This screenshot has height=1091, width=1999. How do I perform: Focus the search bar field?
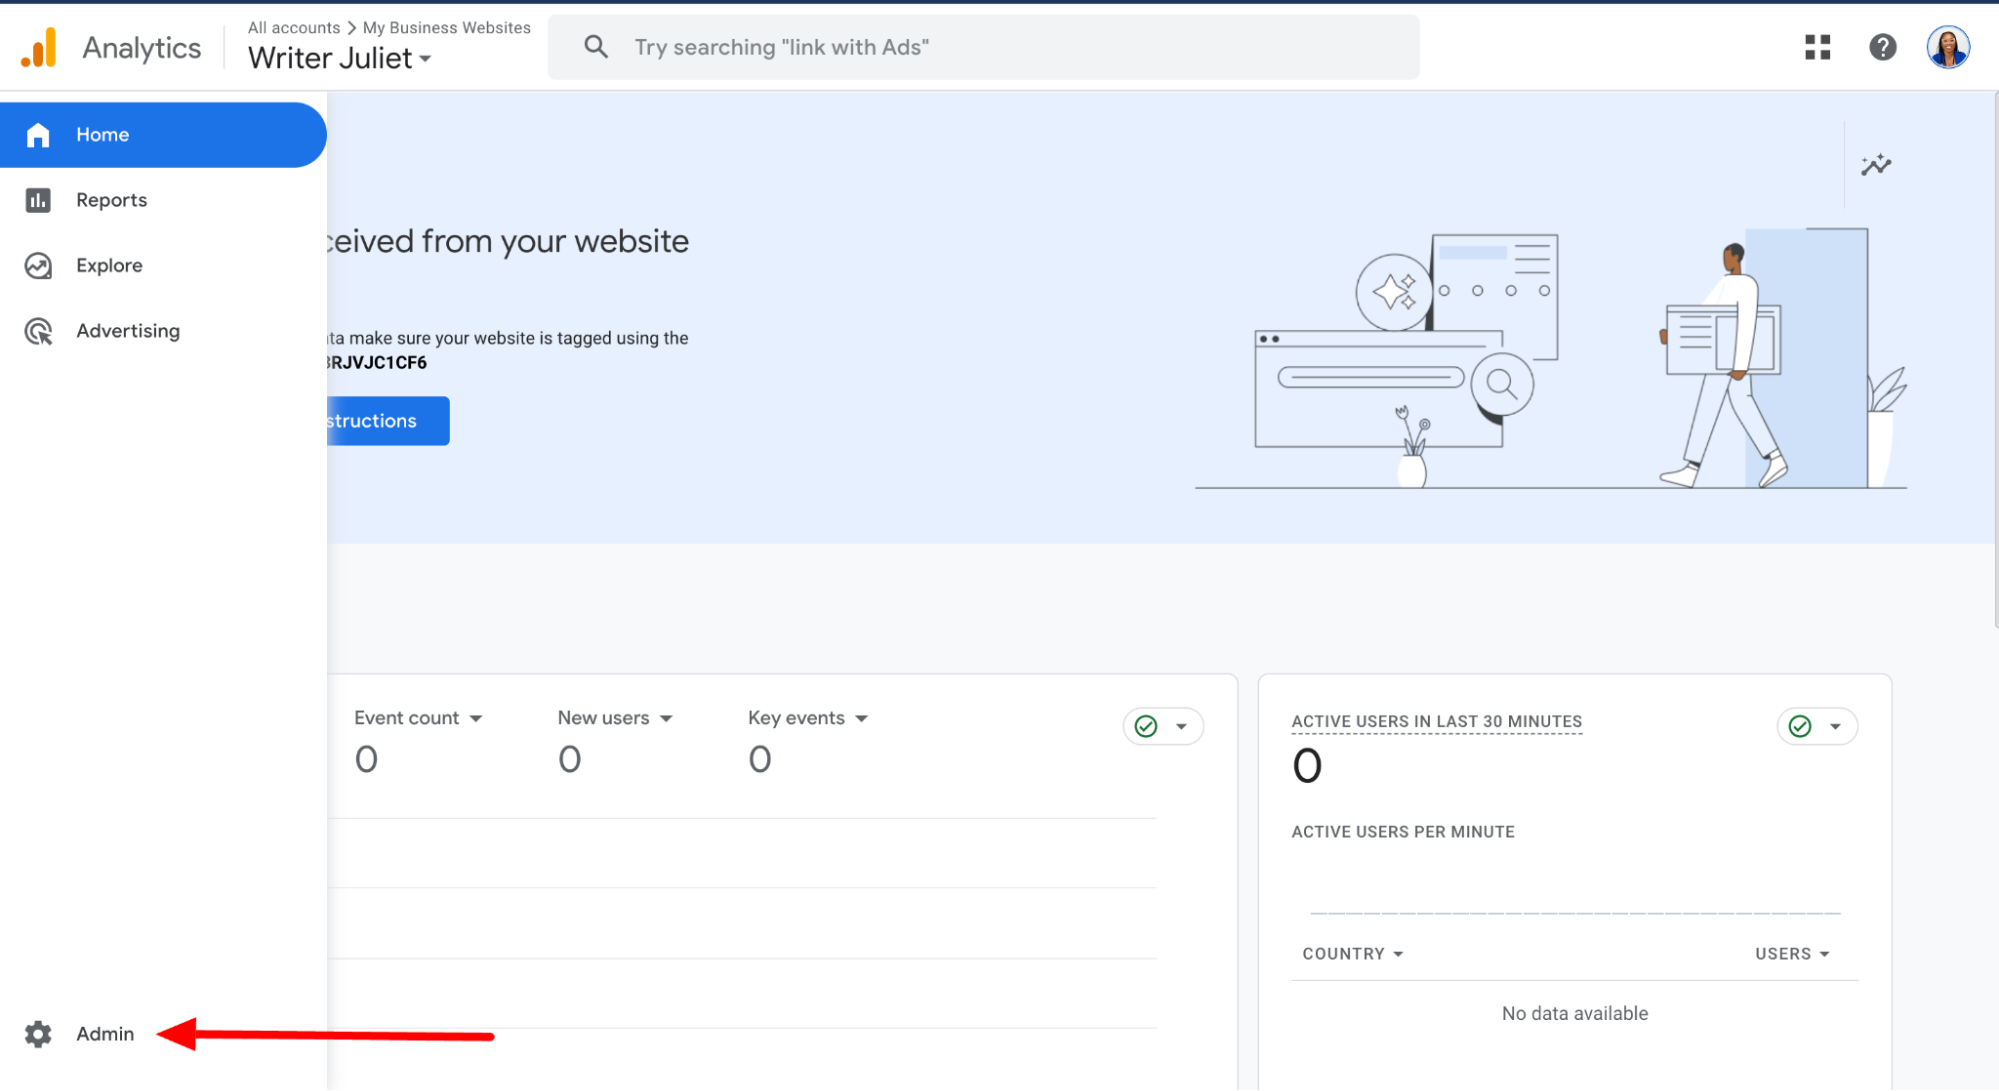click(983, 47)
